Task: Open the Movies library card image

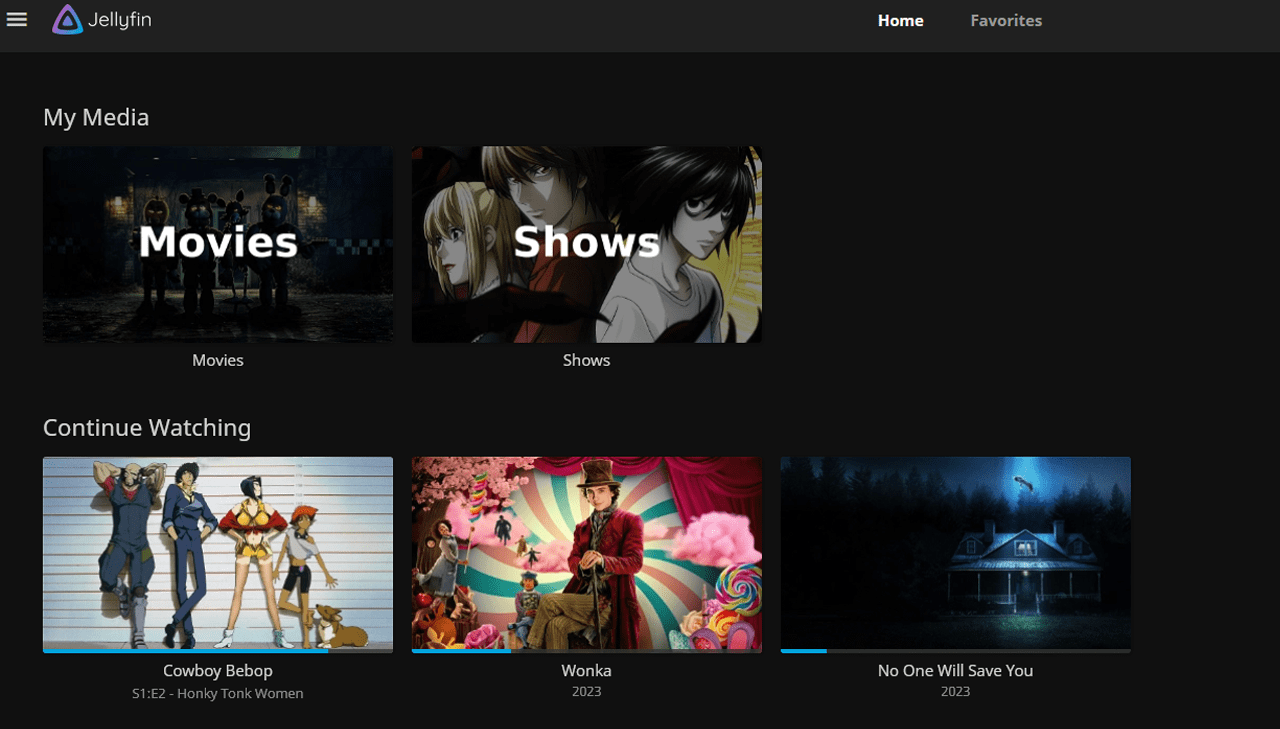Action: [x=218, y=244]
